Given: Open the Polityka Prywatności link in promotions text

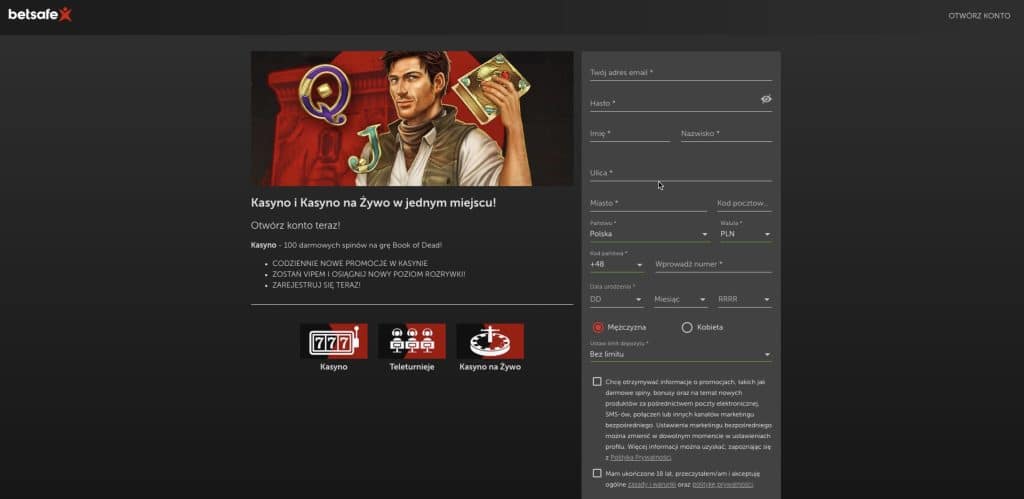Looking at the screenshot, I should click(641, 458).
